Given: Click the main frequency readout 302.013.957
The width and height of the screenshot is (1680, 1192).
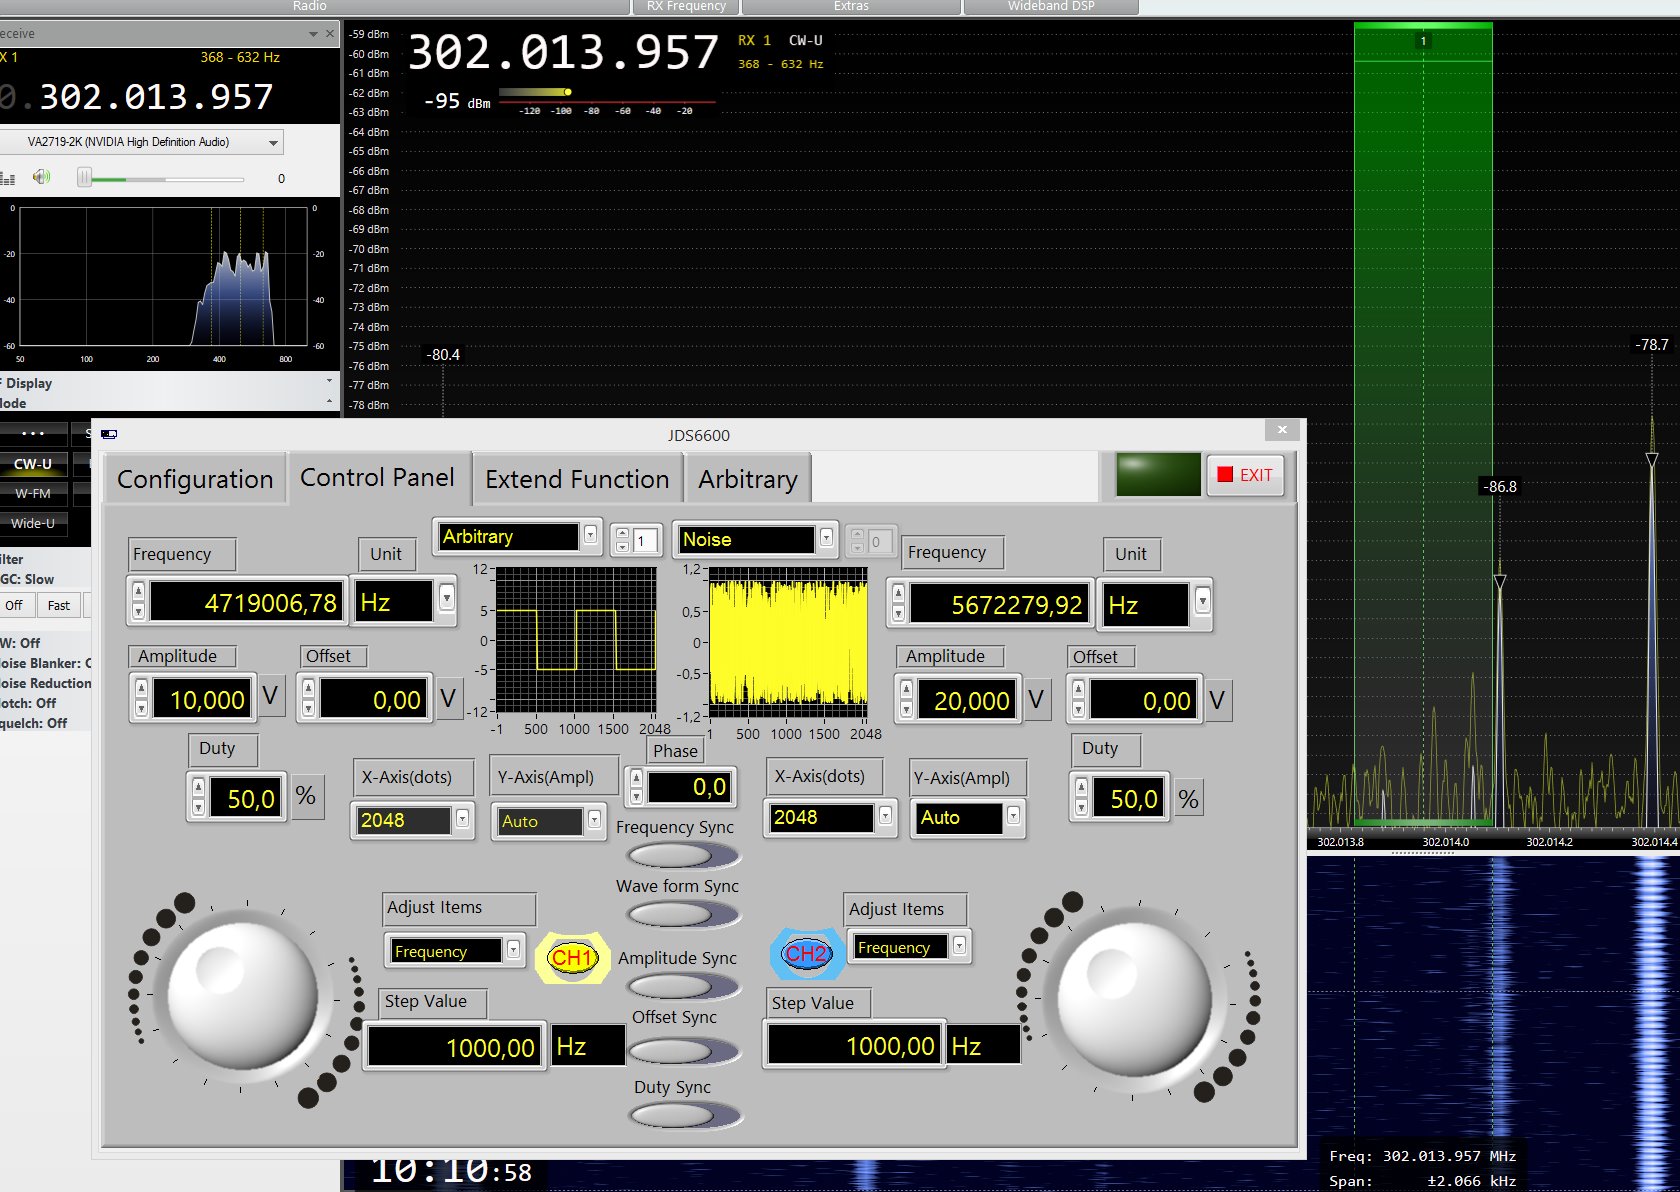Looking at the screenshot, I should click(x=563, y=52).
